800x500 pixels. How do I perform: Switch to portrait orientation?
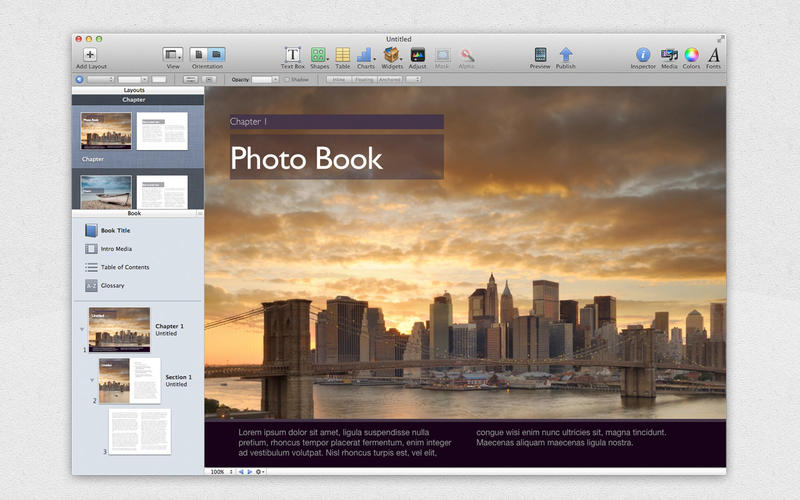point(199,54)
